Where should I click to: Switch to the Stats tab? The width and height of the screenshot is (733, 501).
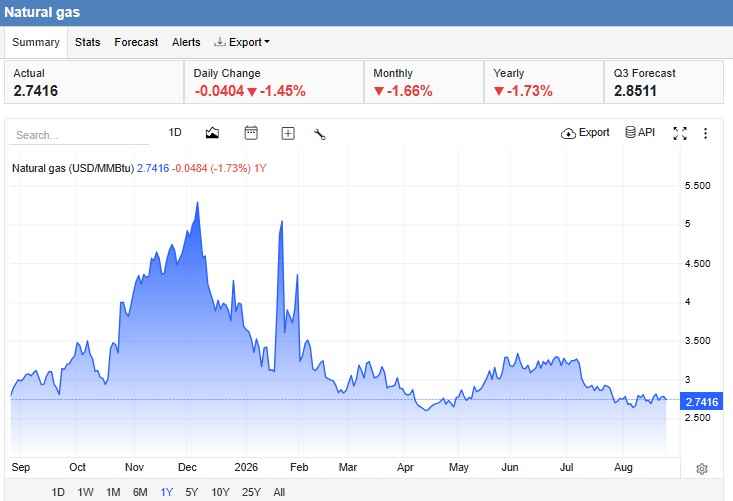[x=87, y=42]
